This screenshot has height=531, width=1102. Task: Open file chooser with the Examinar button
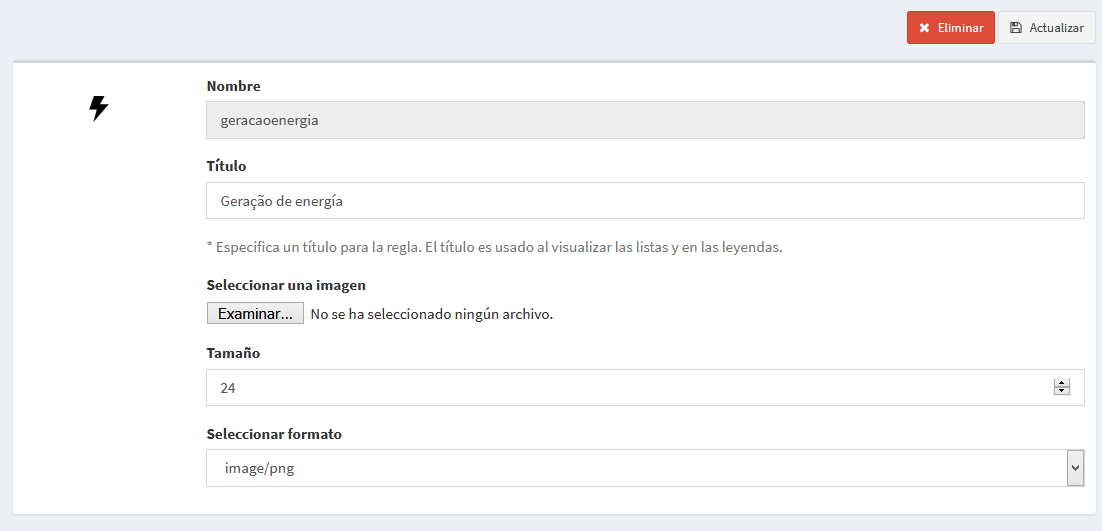[255, 313]
